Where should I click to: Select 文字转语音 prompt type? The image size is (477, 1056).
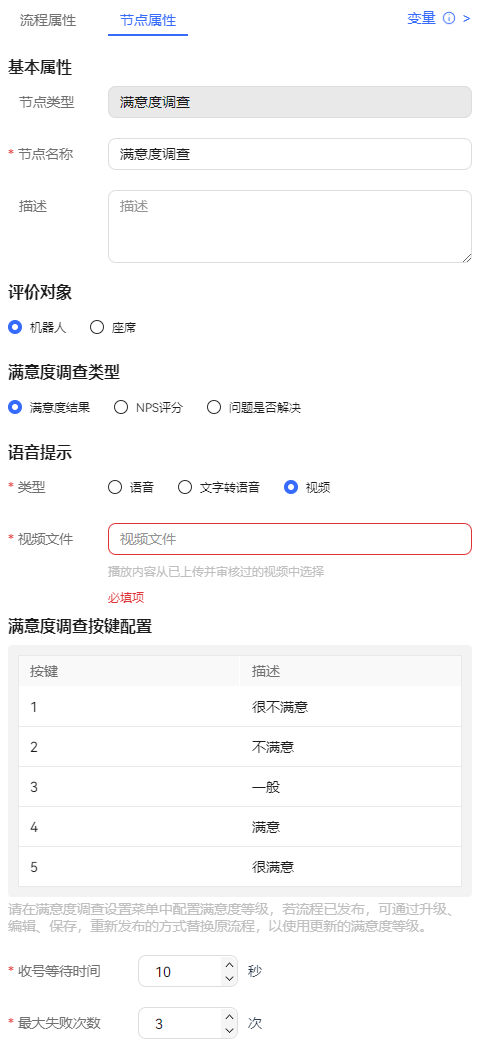(185, 488)
